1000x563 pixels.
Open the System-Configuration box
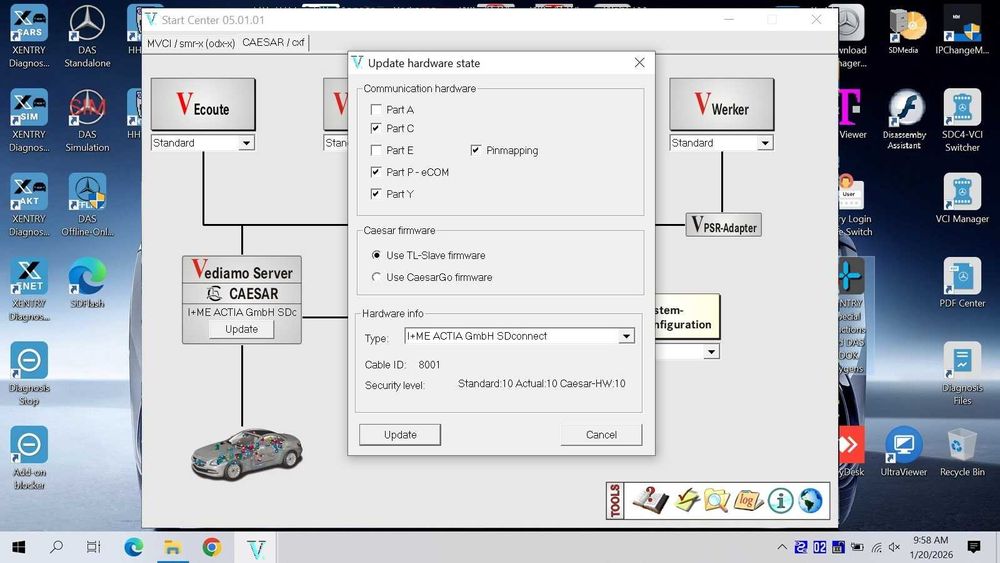688,317
